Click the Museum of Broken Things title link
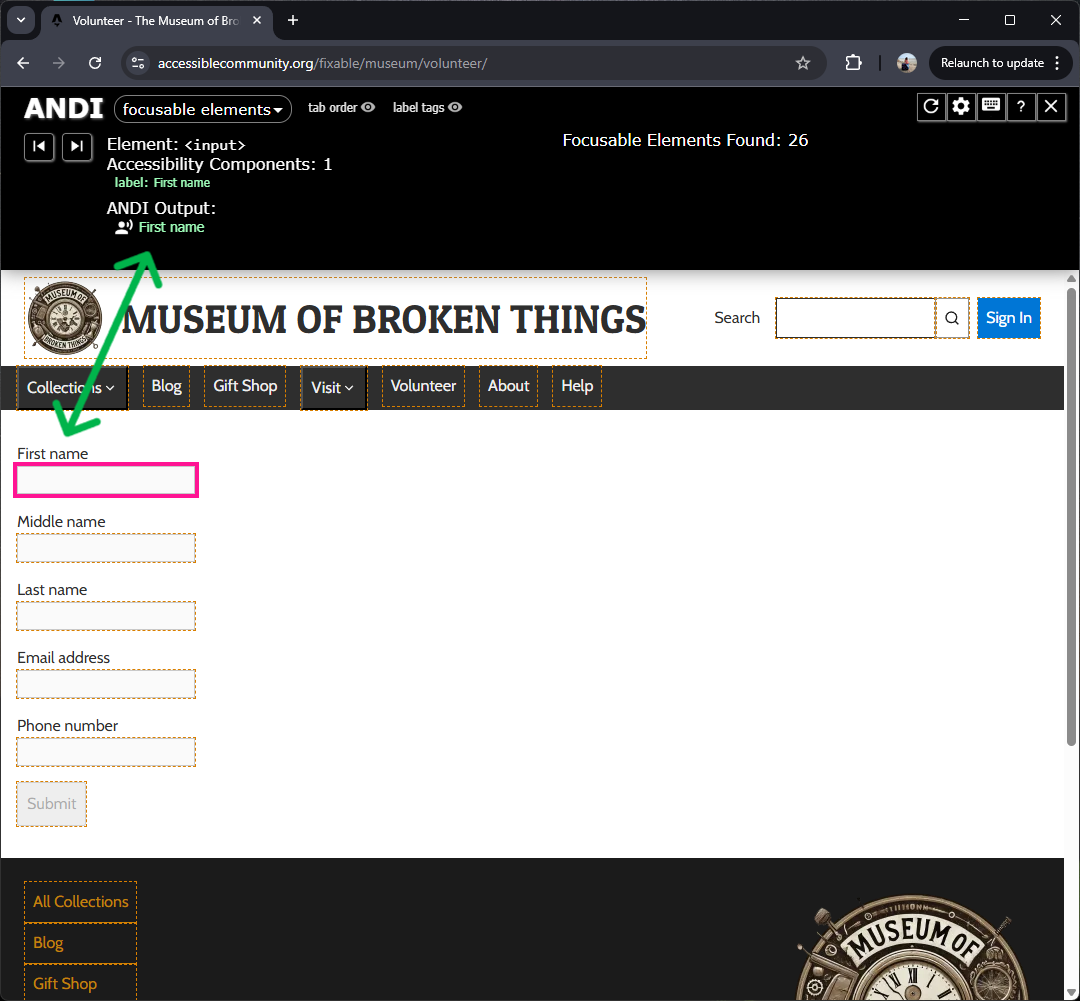The image size is (1080, 1001). pos(384,319)
